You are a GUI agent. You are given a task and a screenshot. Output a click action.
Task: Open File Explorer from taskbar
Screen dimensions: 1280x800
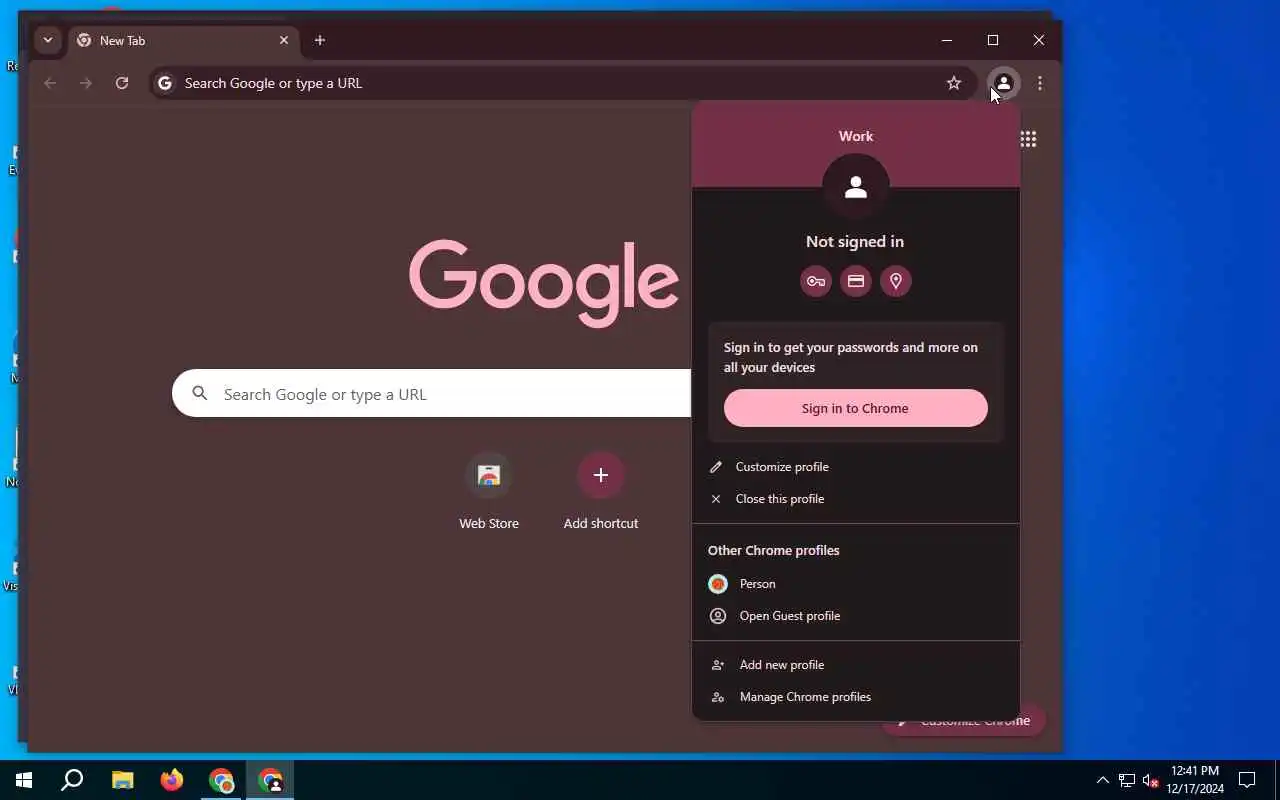coord(122,780)
